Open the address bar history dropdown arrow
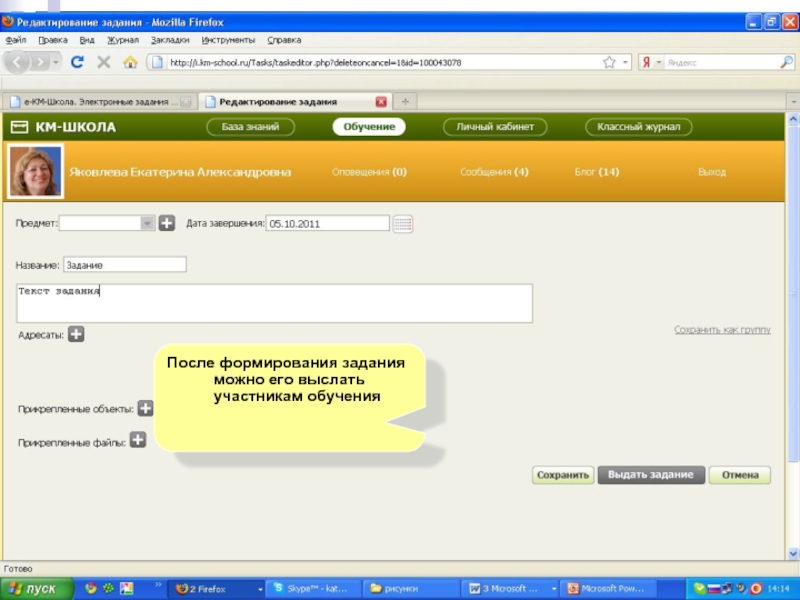The height and width of the screenshot is (600, 800). (x=626, y=62)
